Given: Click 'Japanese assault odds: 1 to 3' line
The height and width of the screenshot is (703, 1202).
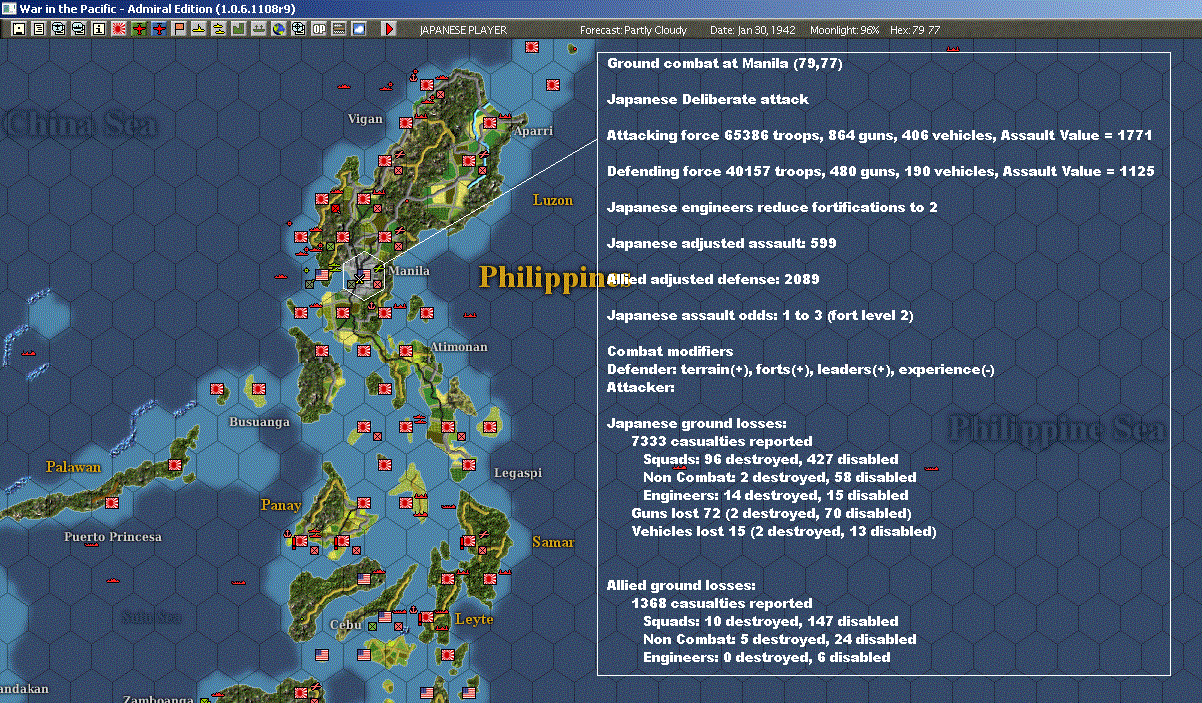Looking at the screenshot, I should 760,315.
